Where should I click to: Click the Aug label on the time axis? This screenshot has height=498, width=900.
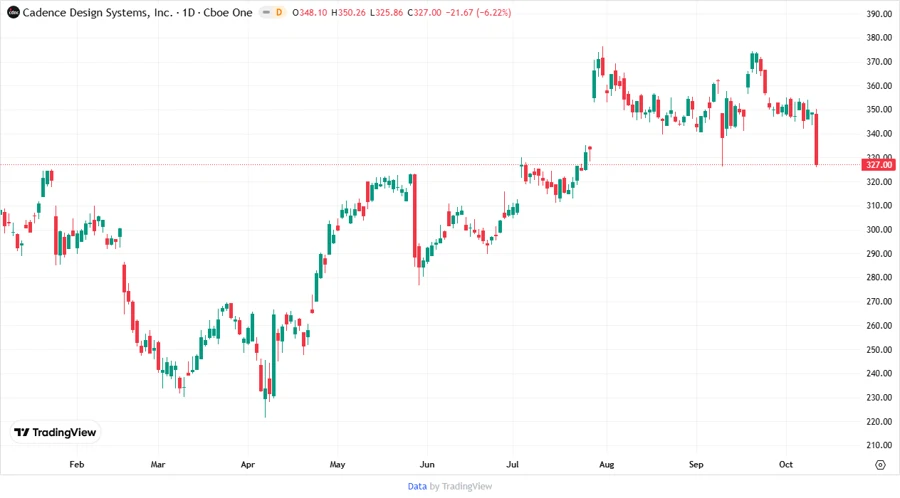pos(605,465)
